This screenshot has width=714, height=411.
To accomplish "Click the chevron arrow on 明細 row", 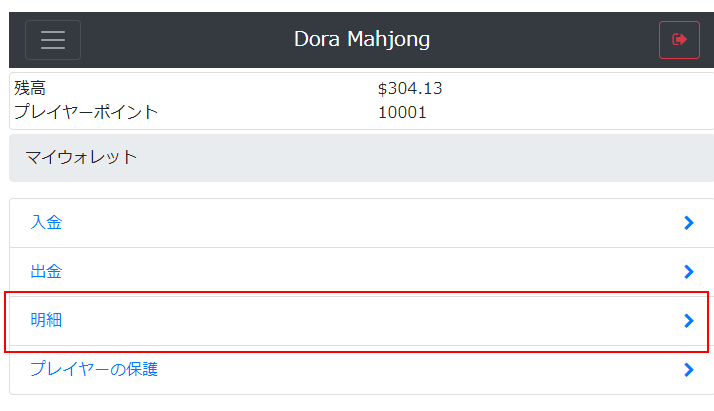I will (688, 321).
